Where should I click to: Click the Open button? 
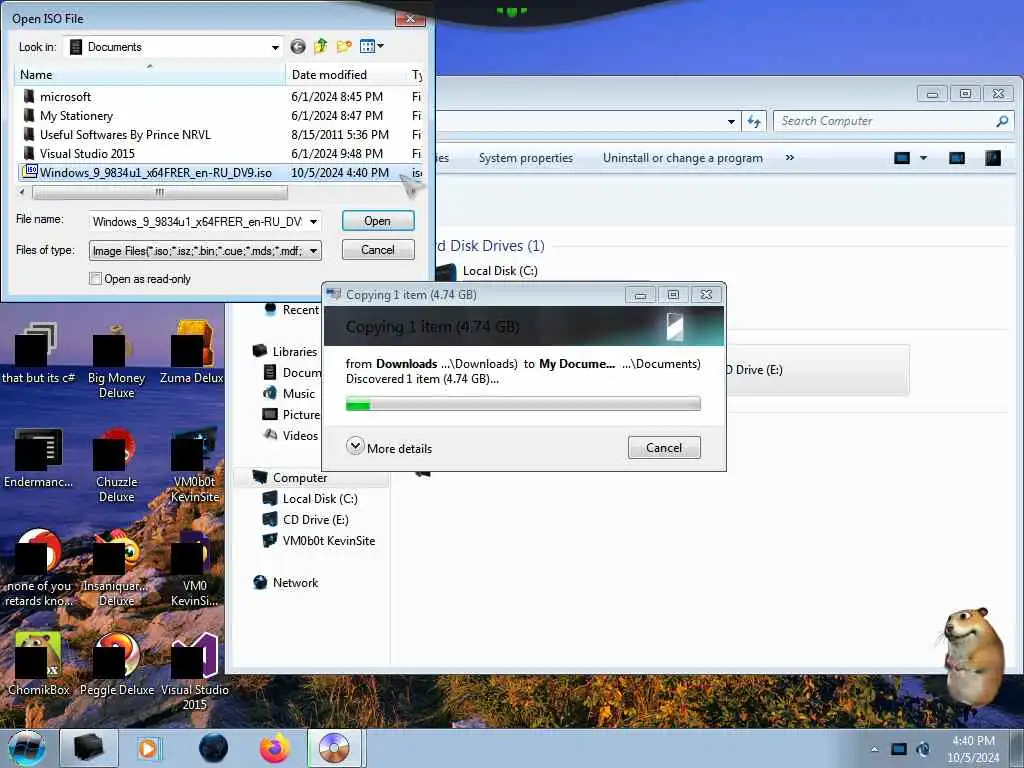coord(377,221)
